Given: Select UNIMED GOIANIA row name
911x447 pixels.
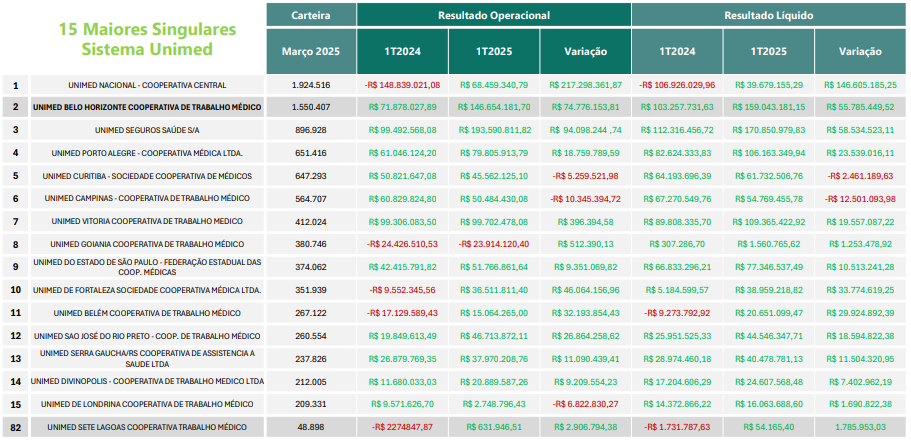Looking at the screenshot, I should point(147,244).
